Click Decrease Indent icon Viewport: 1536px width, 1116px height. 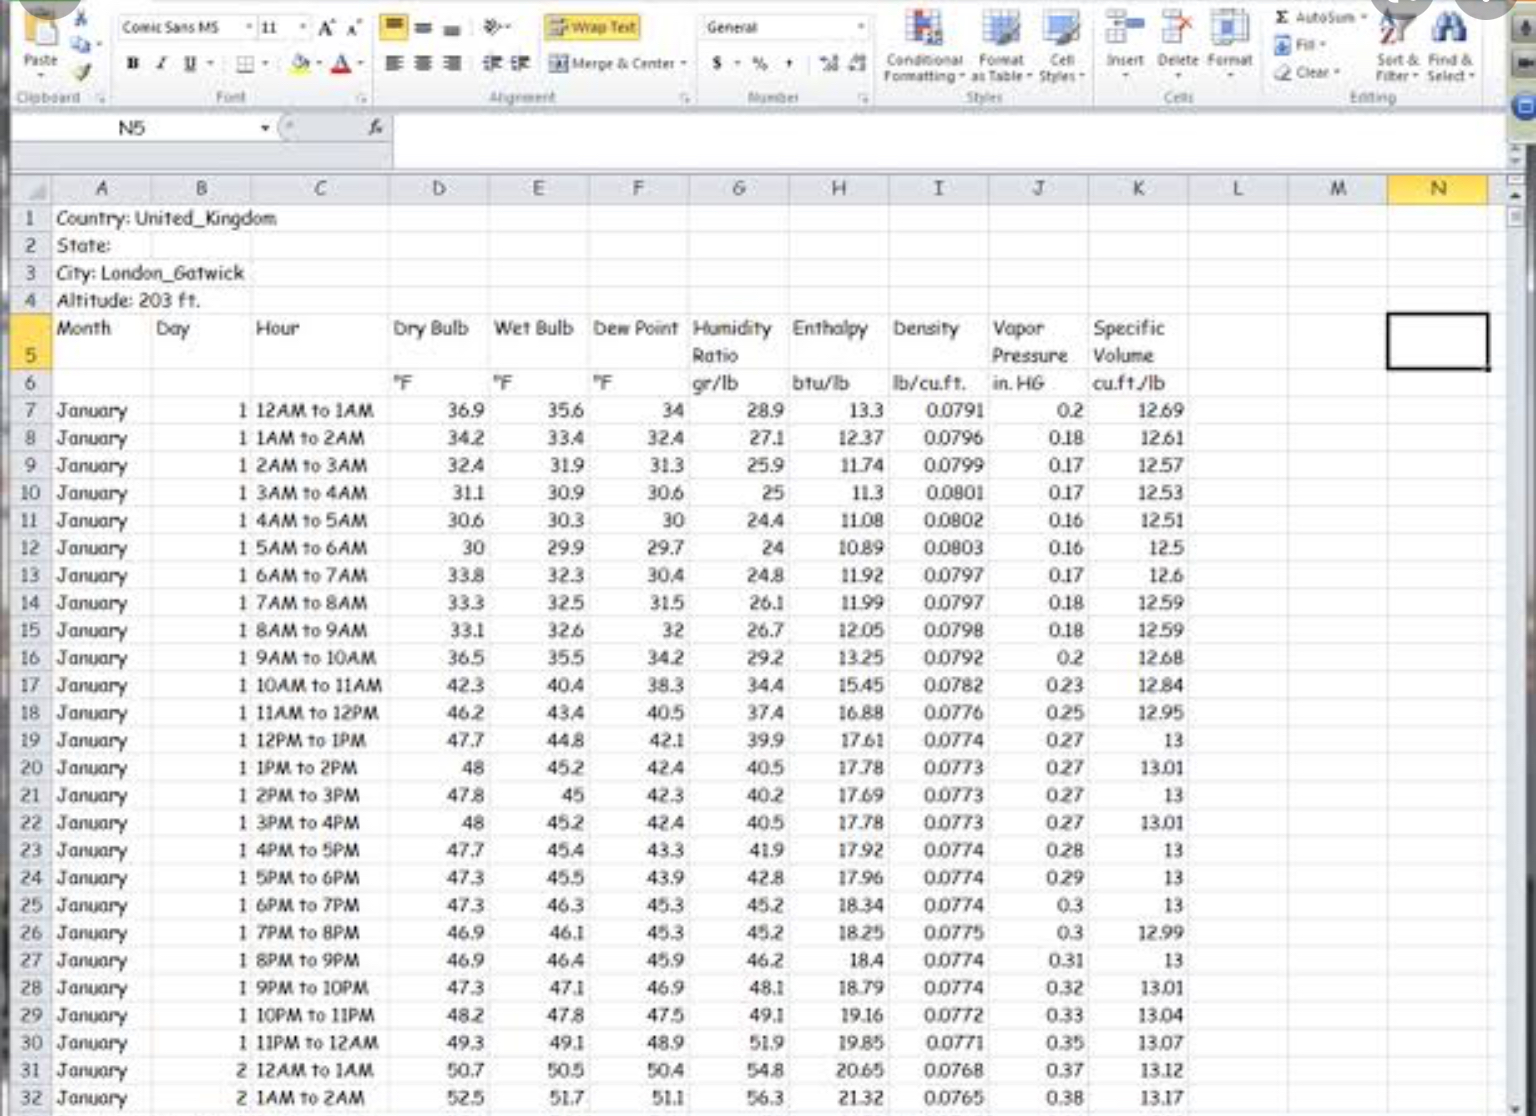(492, 63)
